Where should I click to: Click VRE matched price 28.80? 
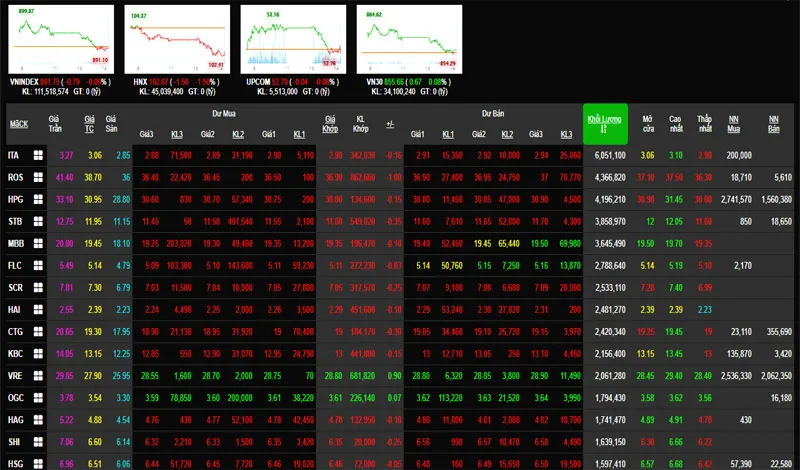[334, 376]
